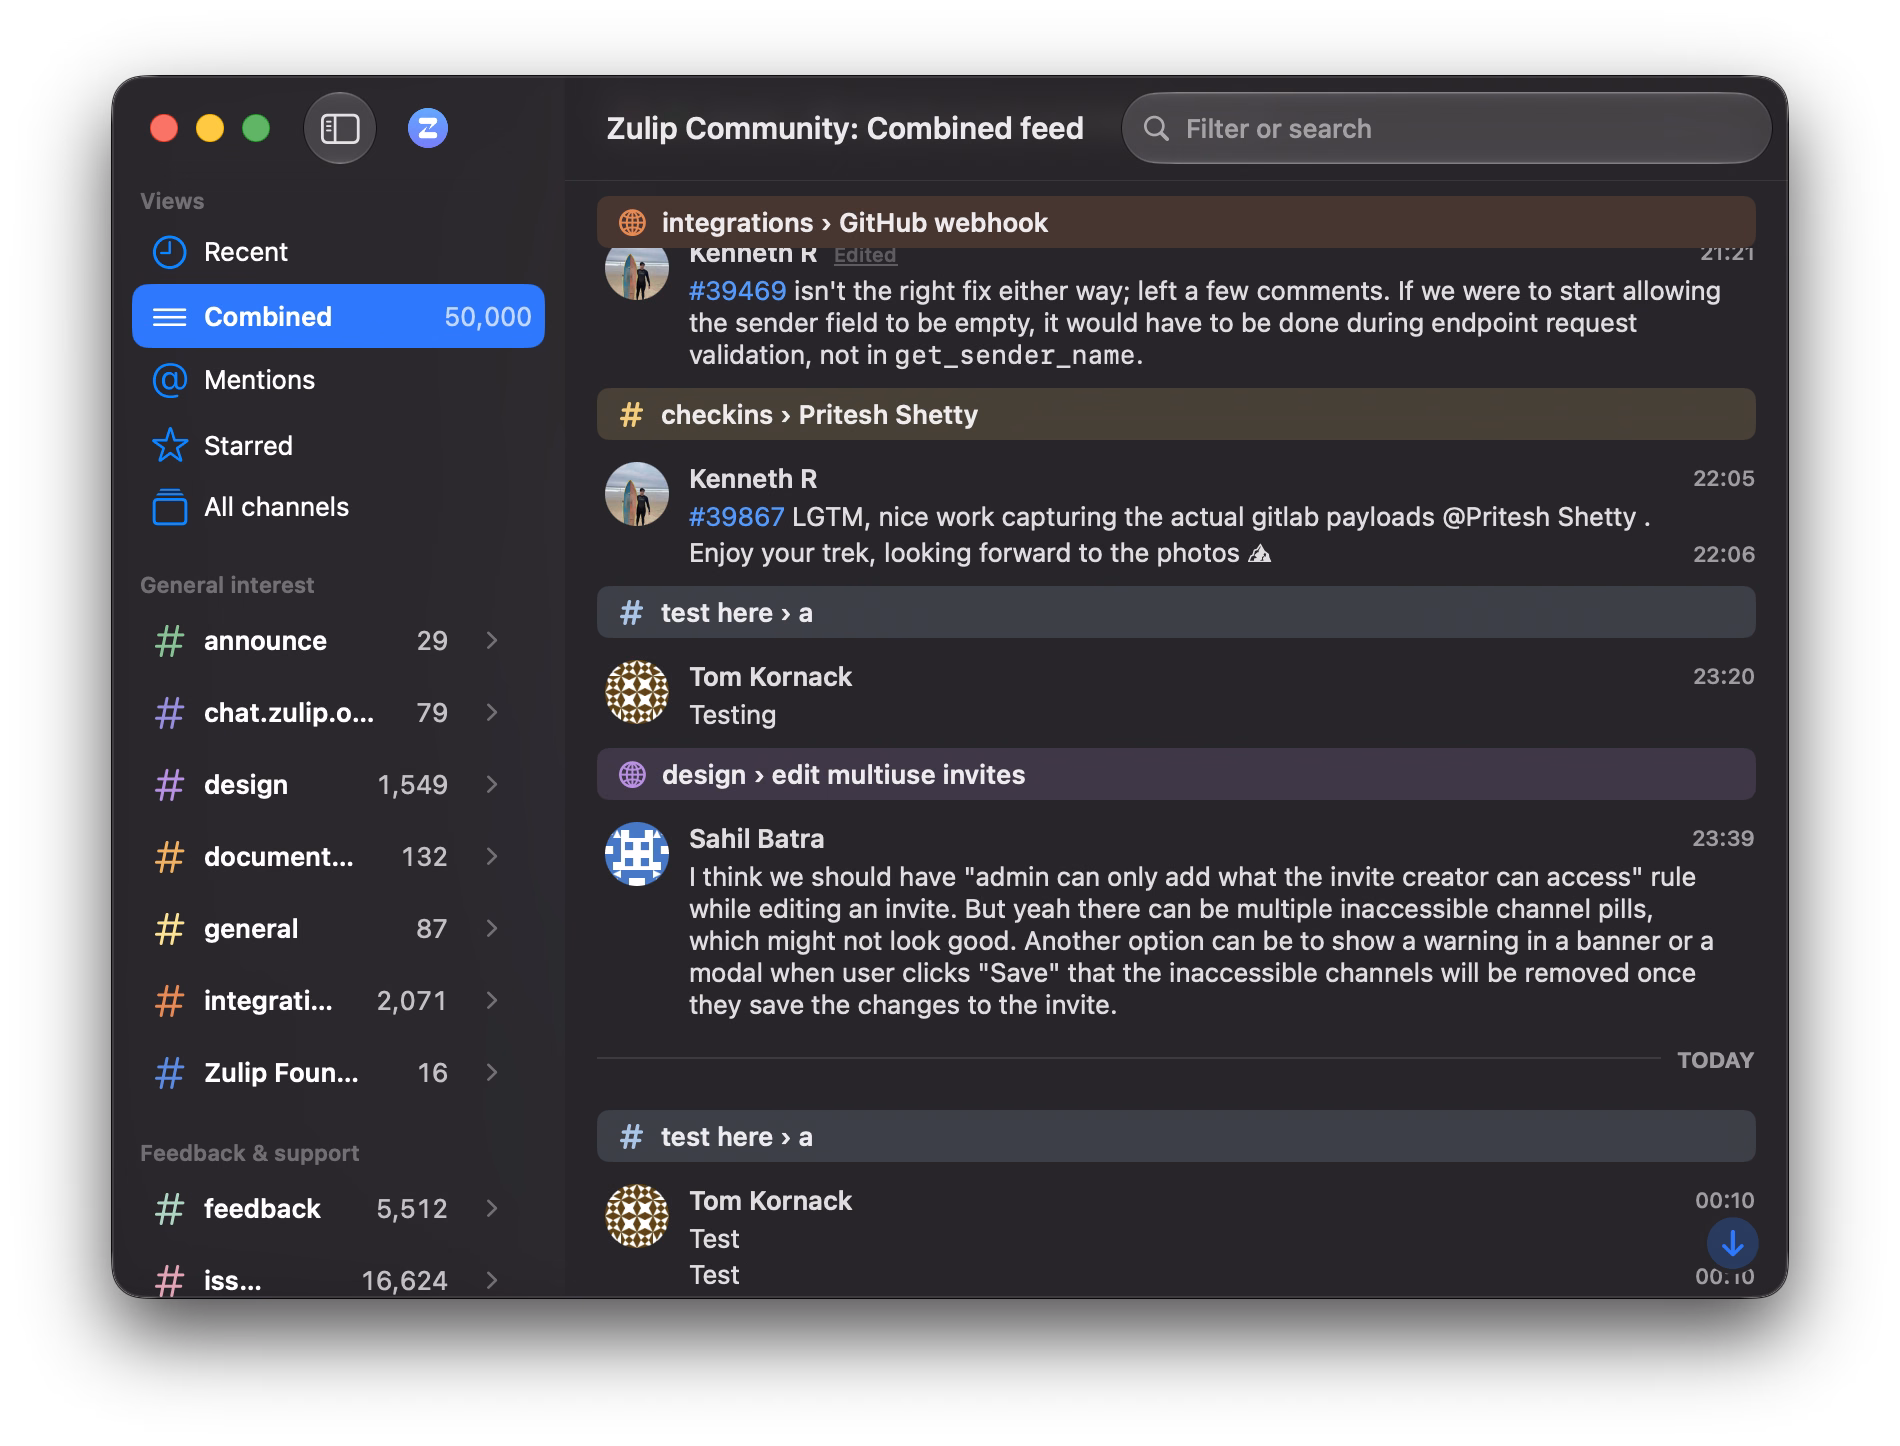Click the hash icon beside chat.zulip.o...
The image size is (1900, 1446).
point(170,713)
